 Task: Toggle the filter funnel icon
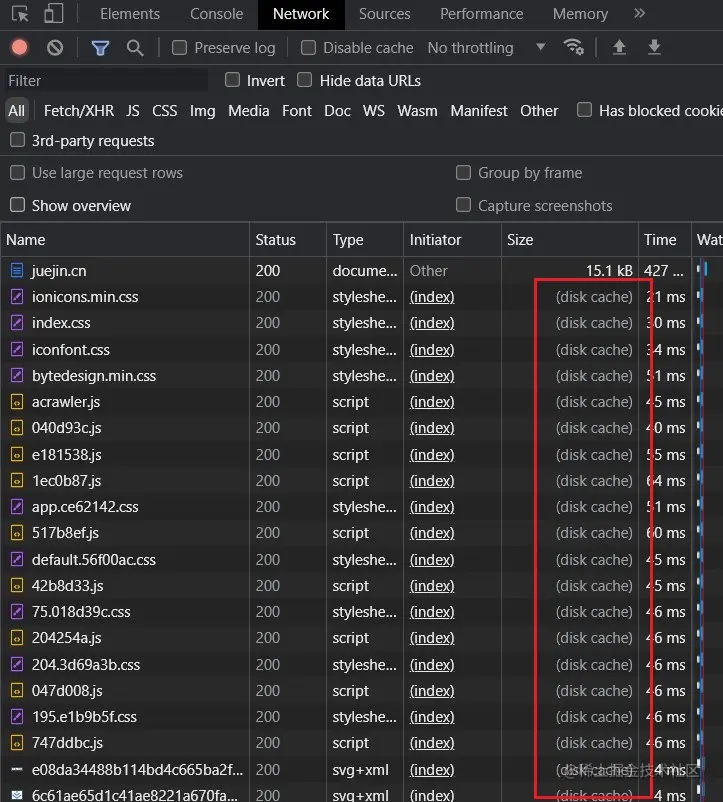click(100, 48)
